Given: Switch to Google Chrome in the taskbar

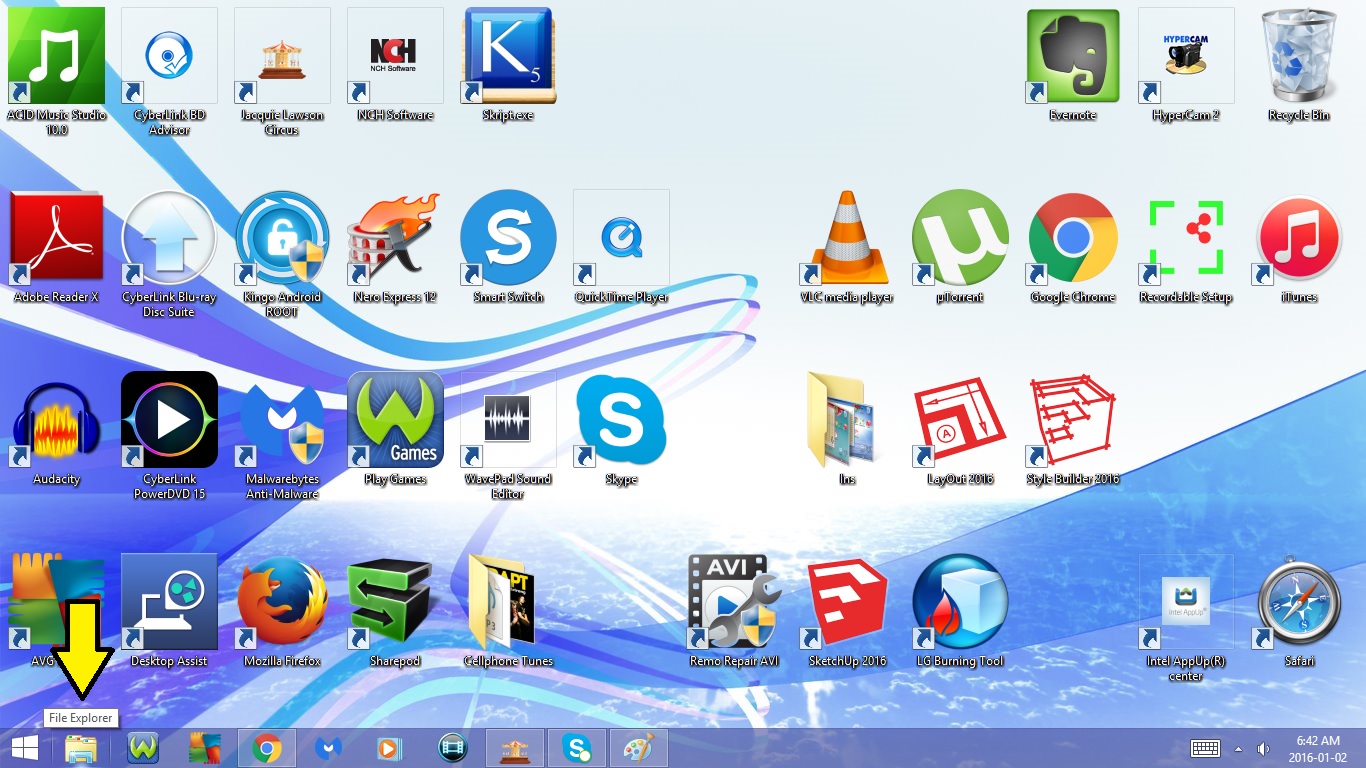Looking at the screenshot, I should tap(266, 748).
